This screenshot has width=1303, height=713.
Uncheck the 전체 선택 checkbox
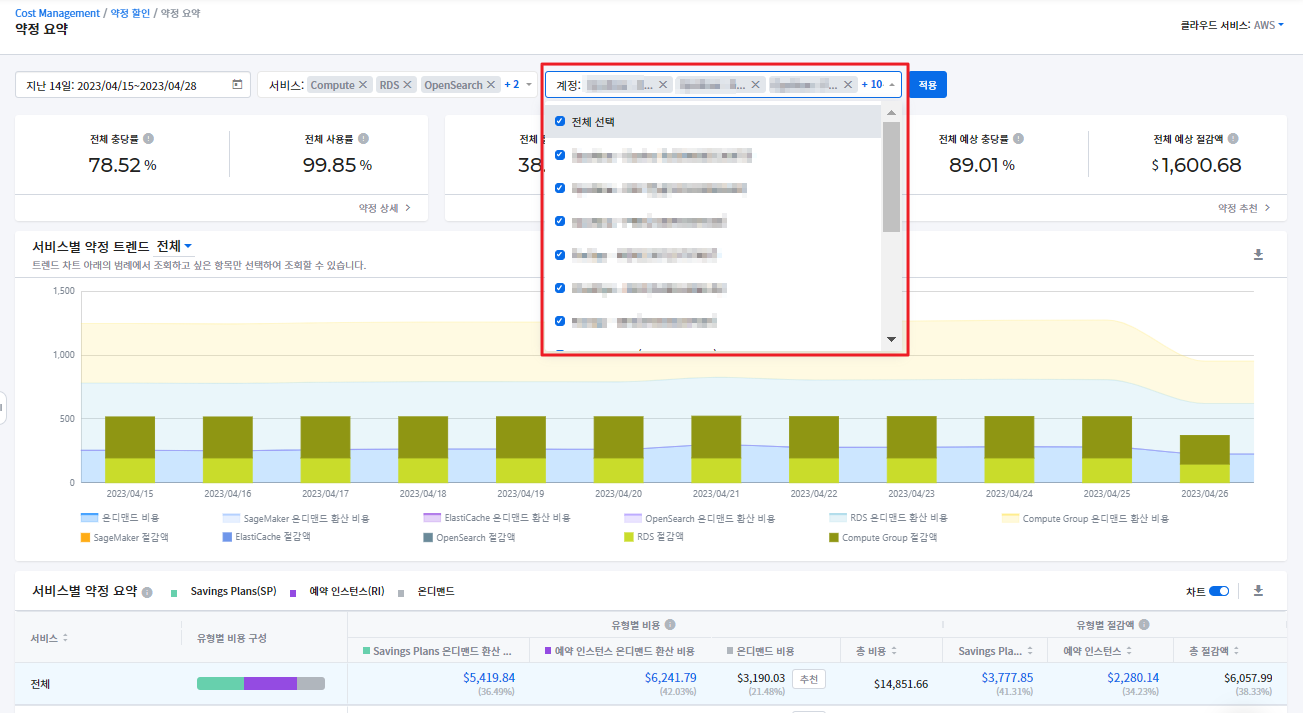pos(560,121)
